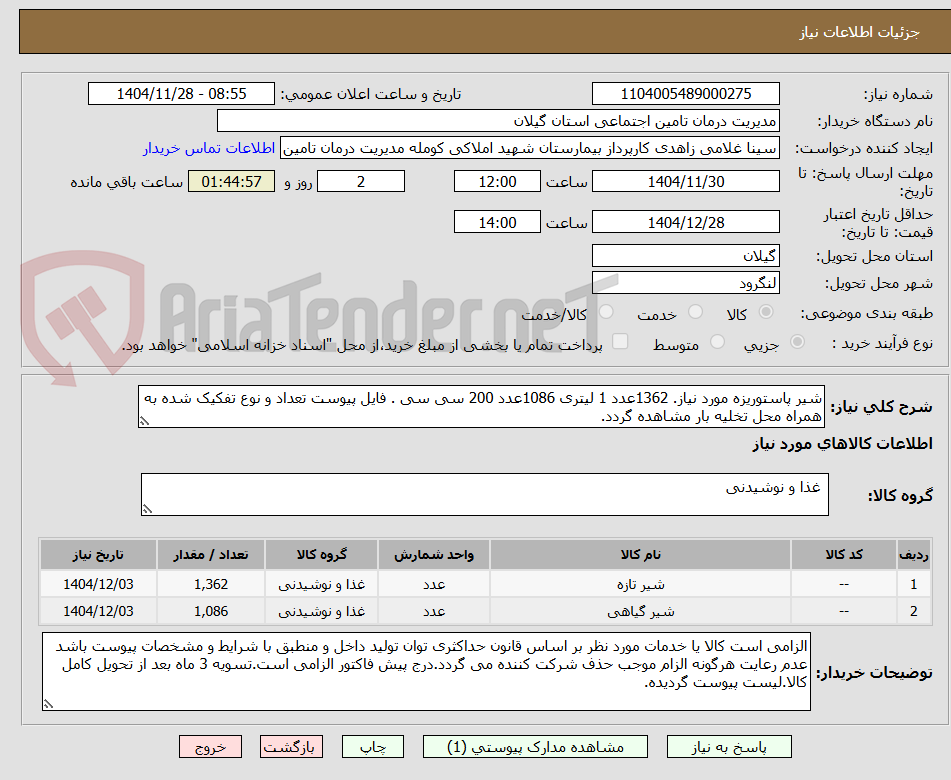Select the کالا/خدمت radio button
This screenshot has width=951, height=780.
tap(606, 312)
